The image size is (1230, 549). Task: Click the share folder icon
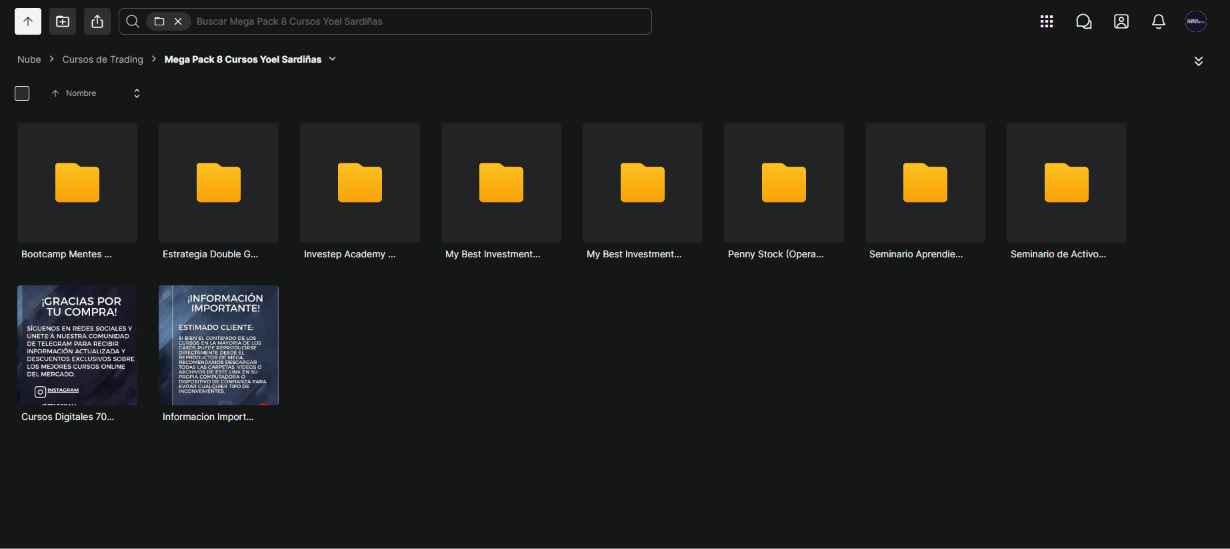[96, 21]
